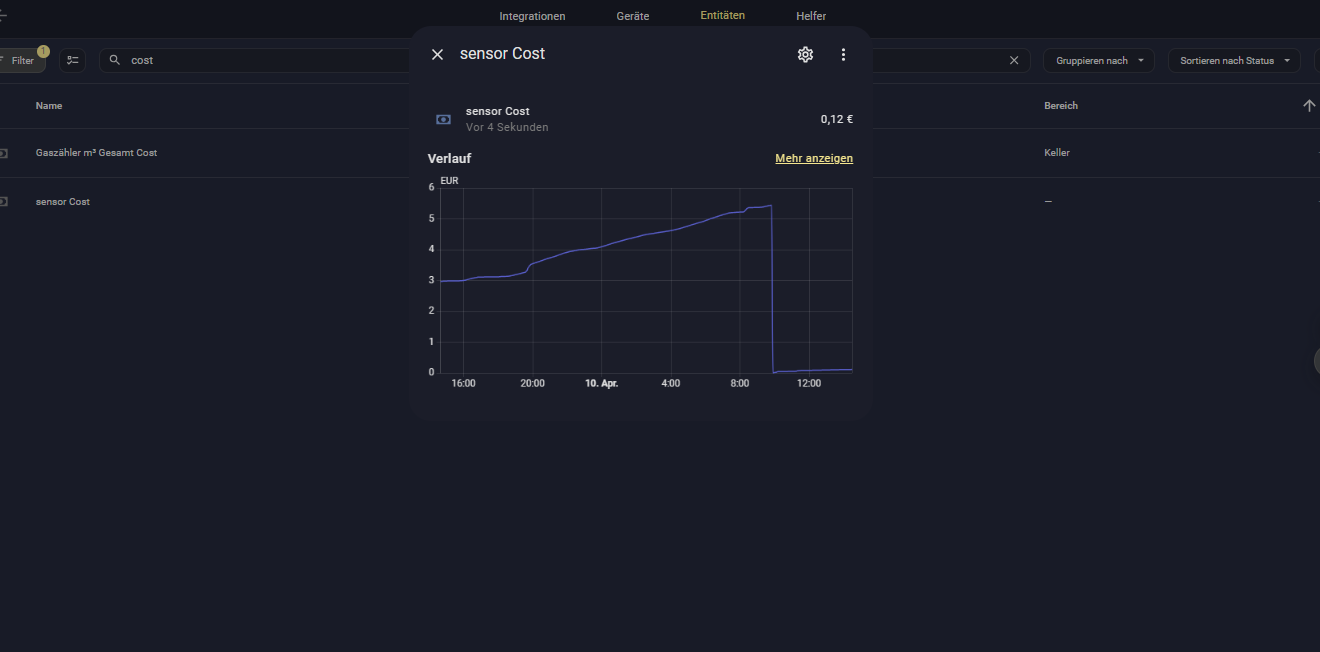Screen dimensions: 1320x652
Task: Click the sensor Cost cash icon in dialog
Action: pyautogui.click(x=444, y=119)
